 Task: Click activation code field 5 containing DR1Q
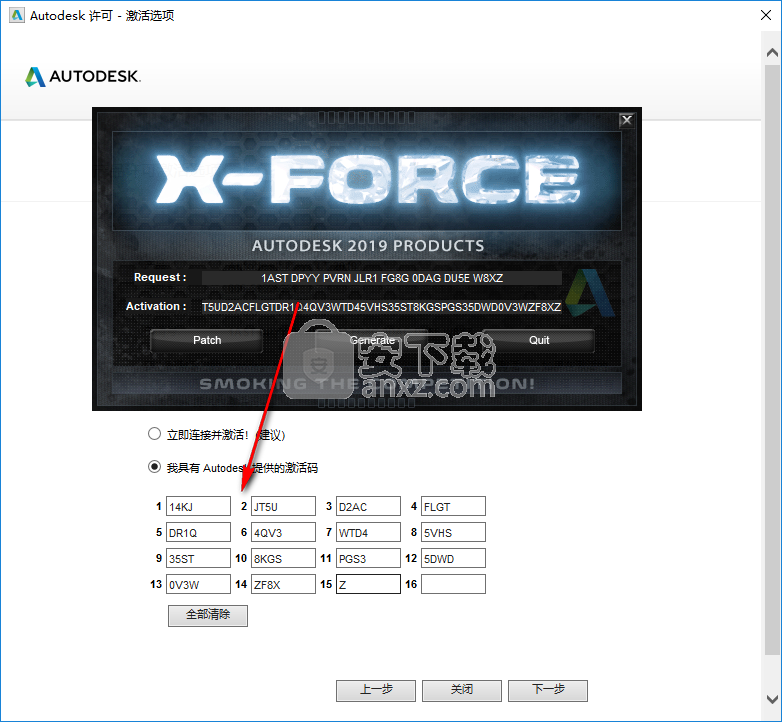point(198,532)
